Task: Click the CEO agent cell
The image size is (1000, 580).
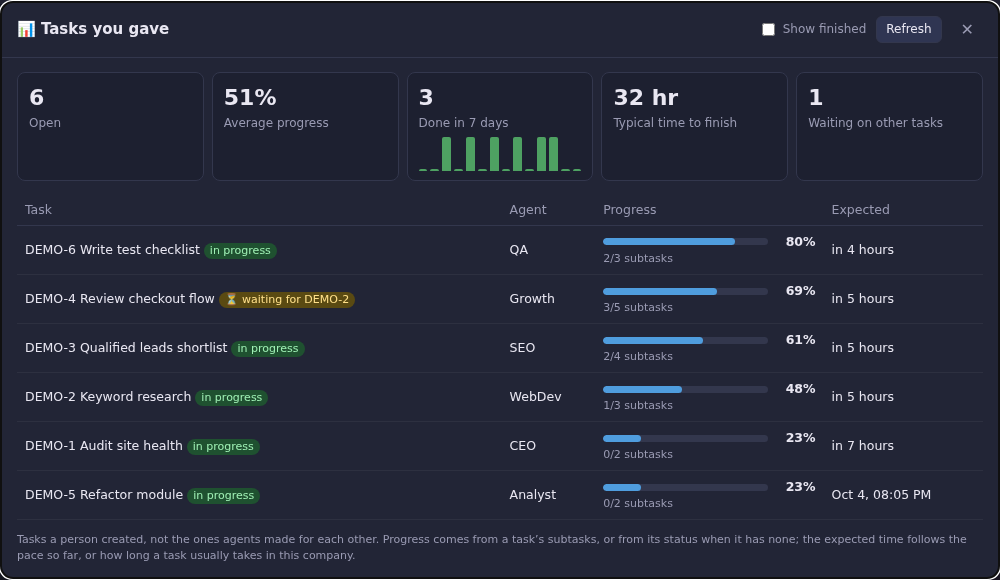Action: (x=522, y=446)
